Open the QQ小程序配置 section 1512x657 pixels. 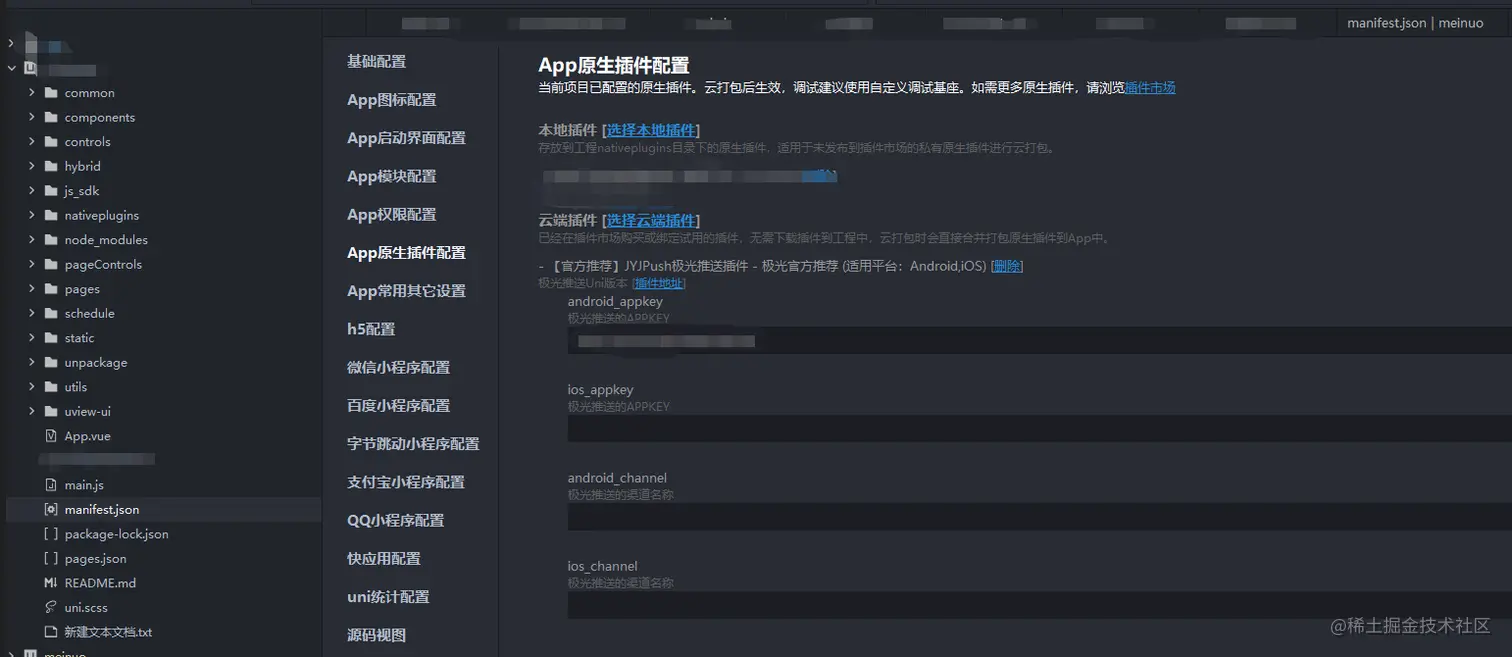click(x=396, y=521)
